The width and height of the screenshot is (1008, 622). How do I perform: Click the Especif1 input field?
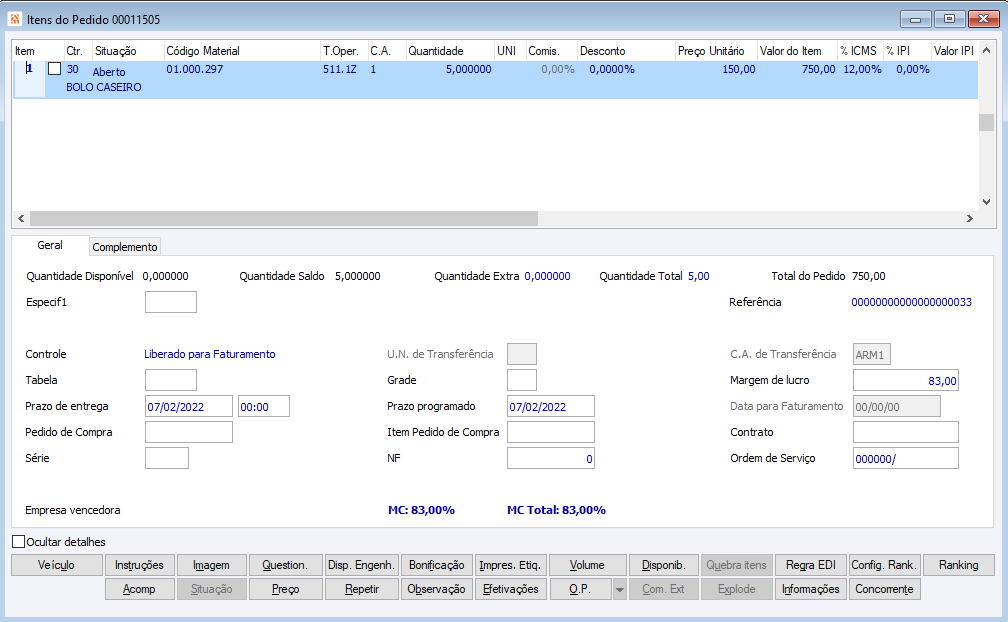tap(171, 302)
